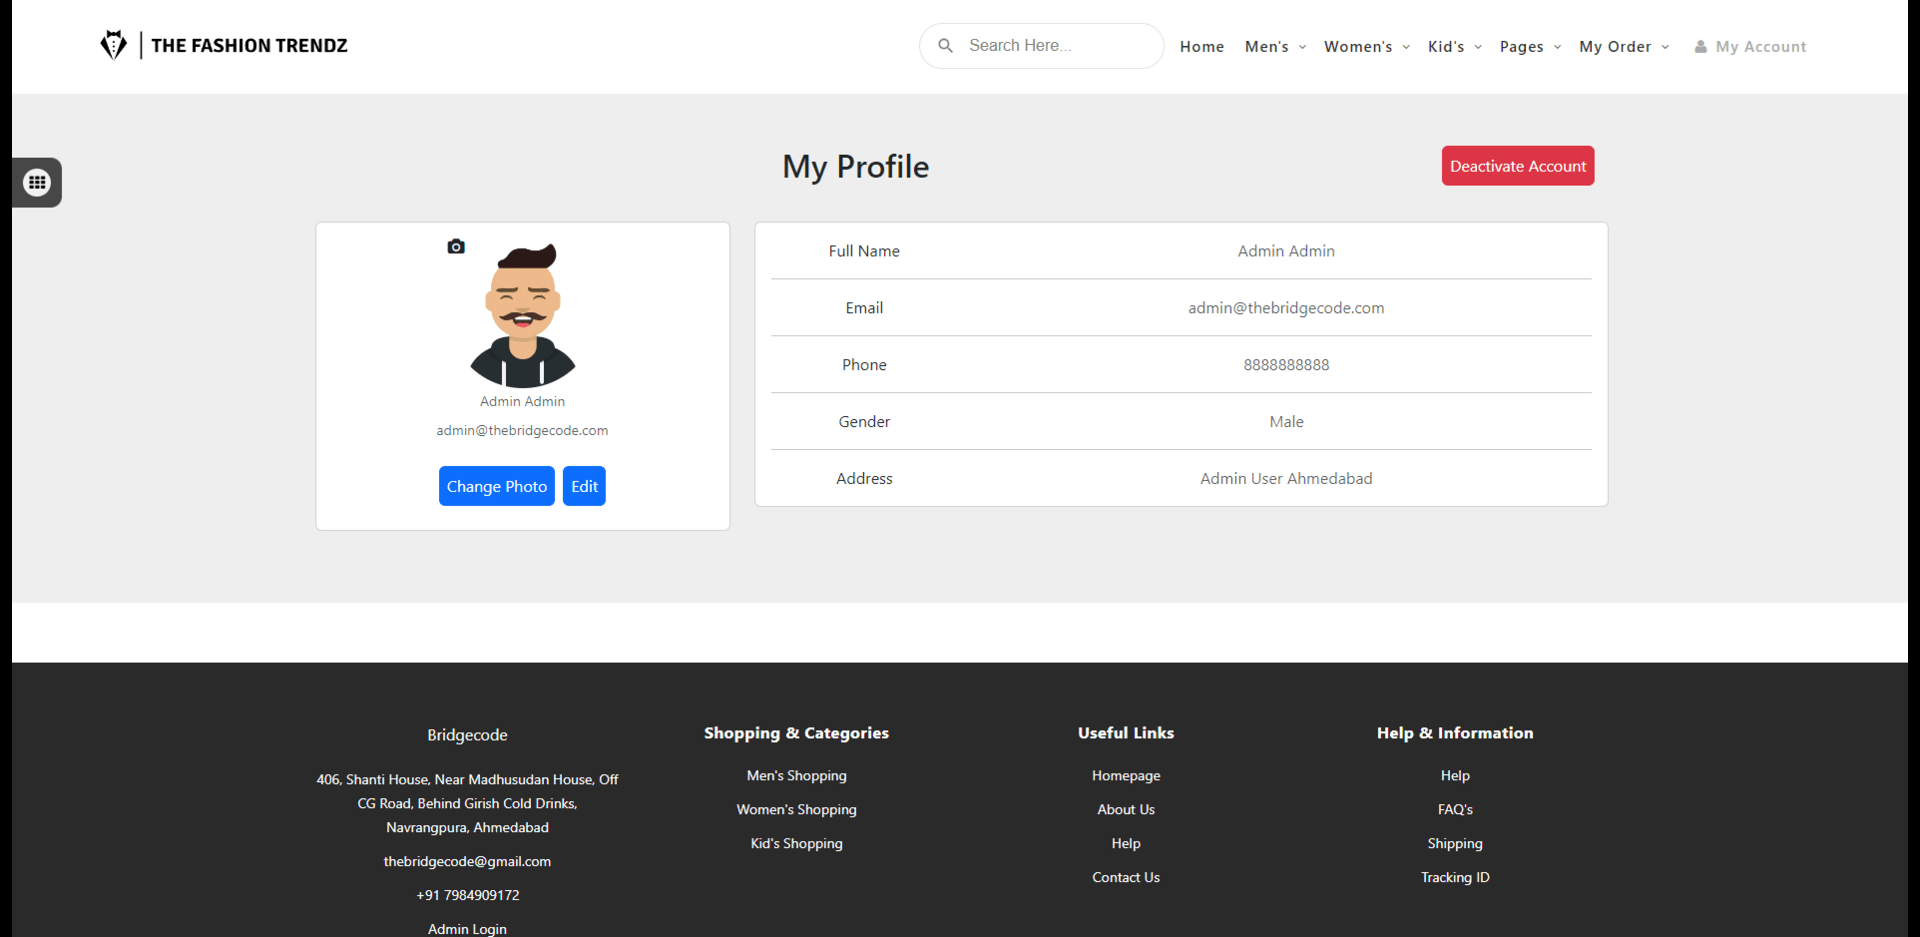
Task: Click the Edit profile button
Action: [584, 486]
